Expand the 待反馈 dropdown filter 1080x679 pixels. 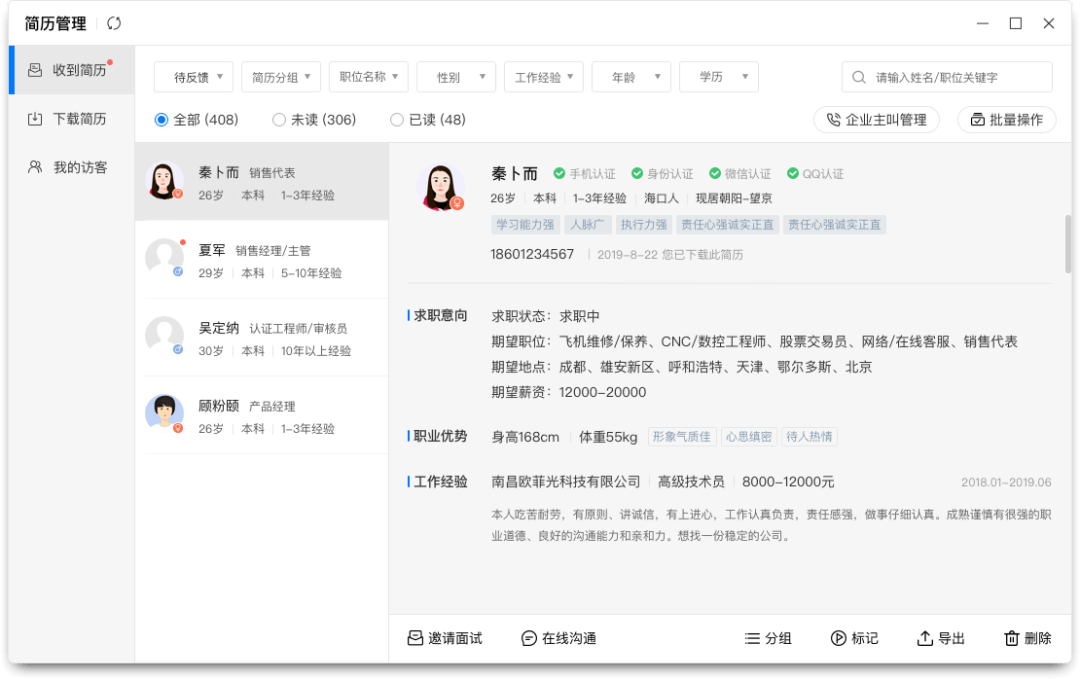[194, 77]
